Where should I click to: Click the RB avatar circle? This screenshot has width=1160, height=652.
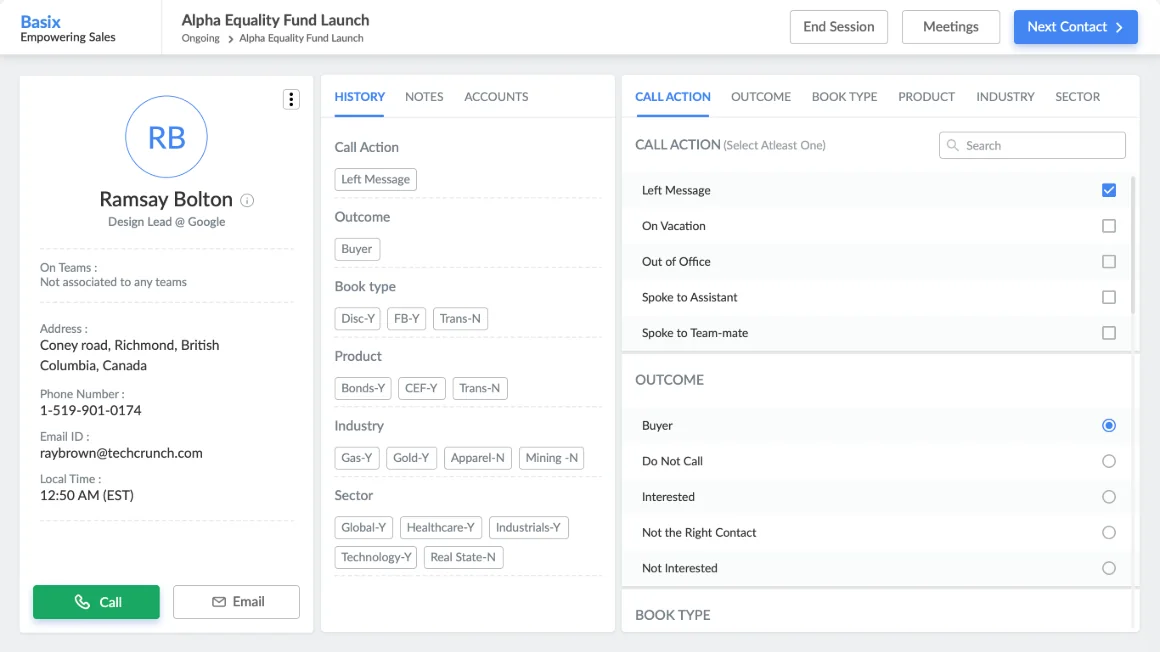[166, 137]
